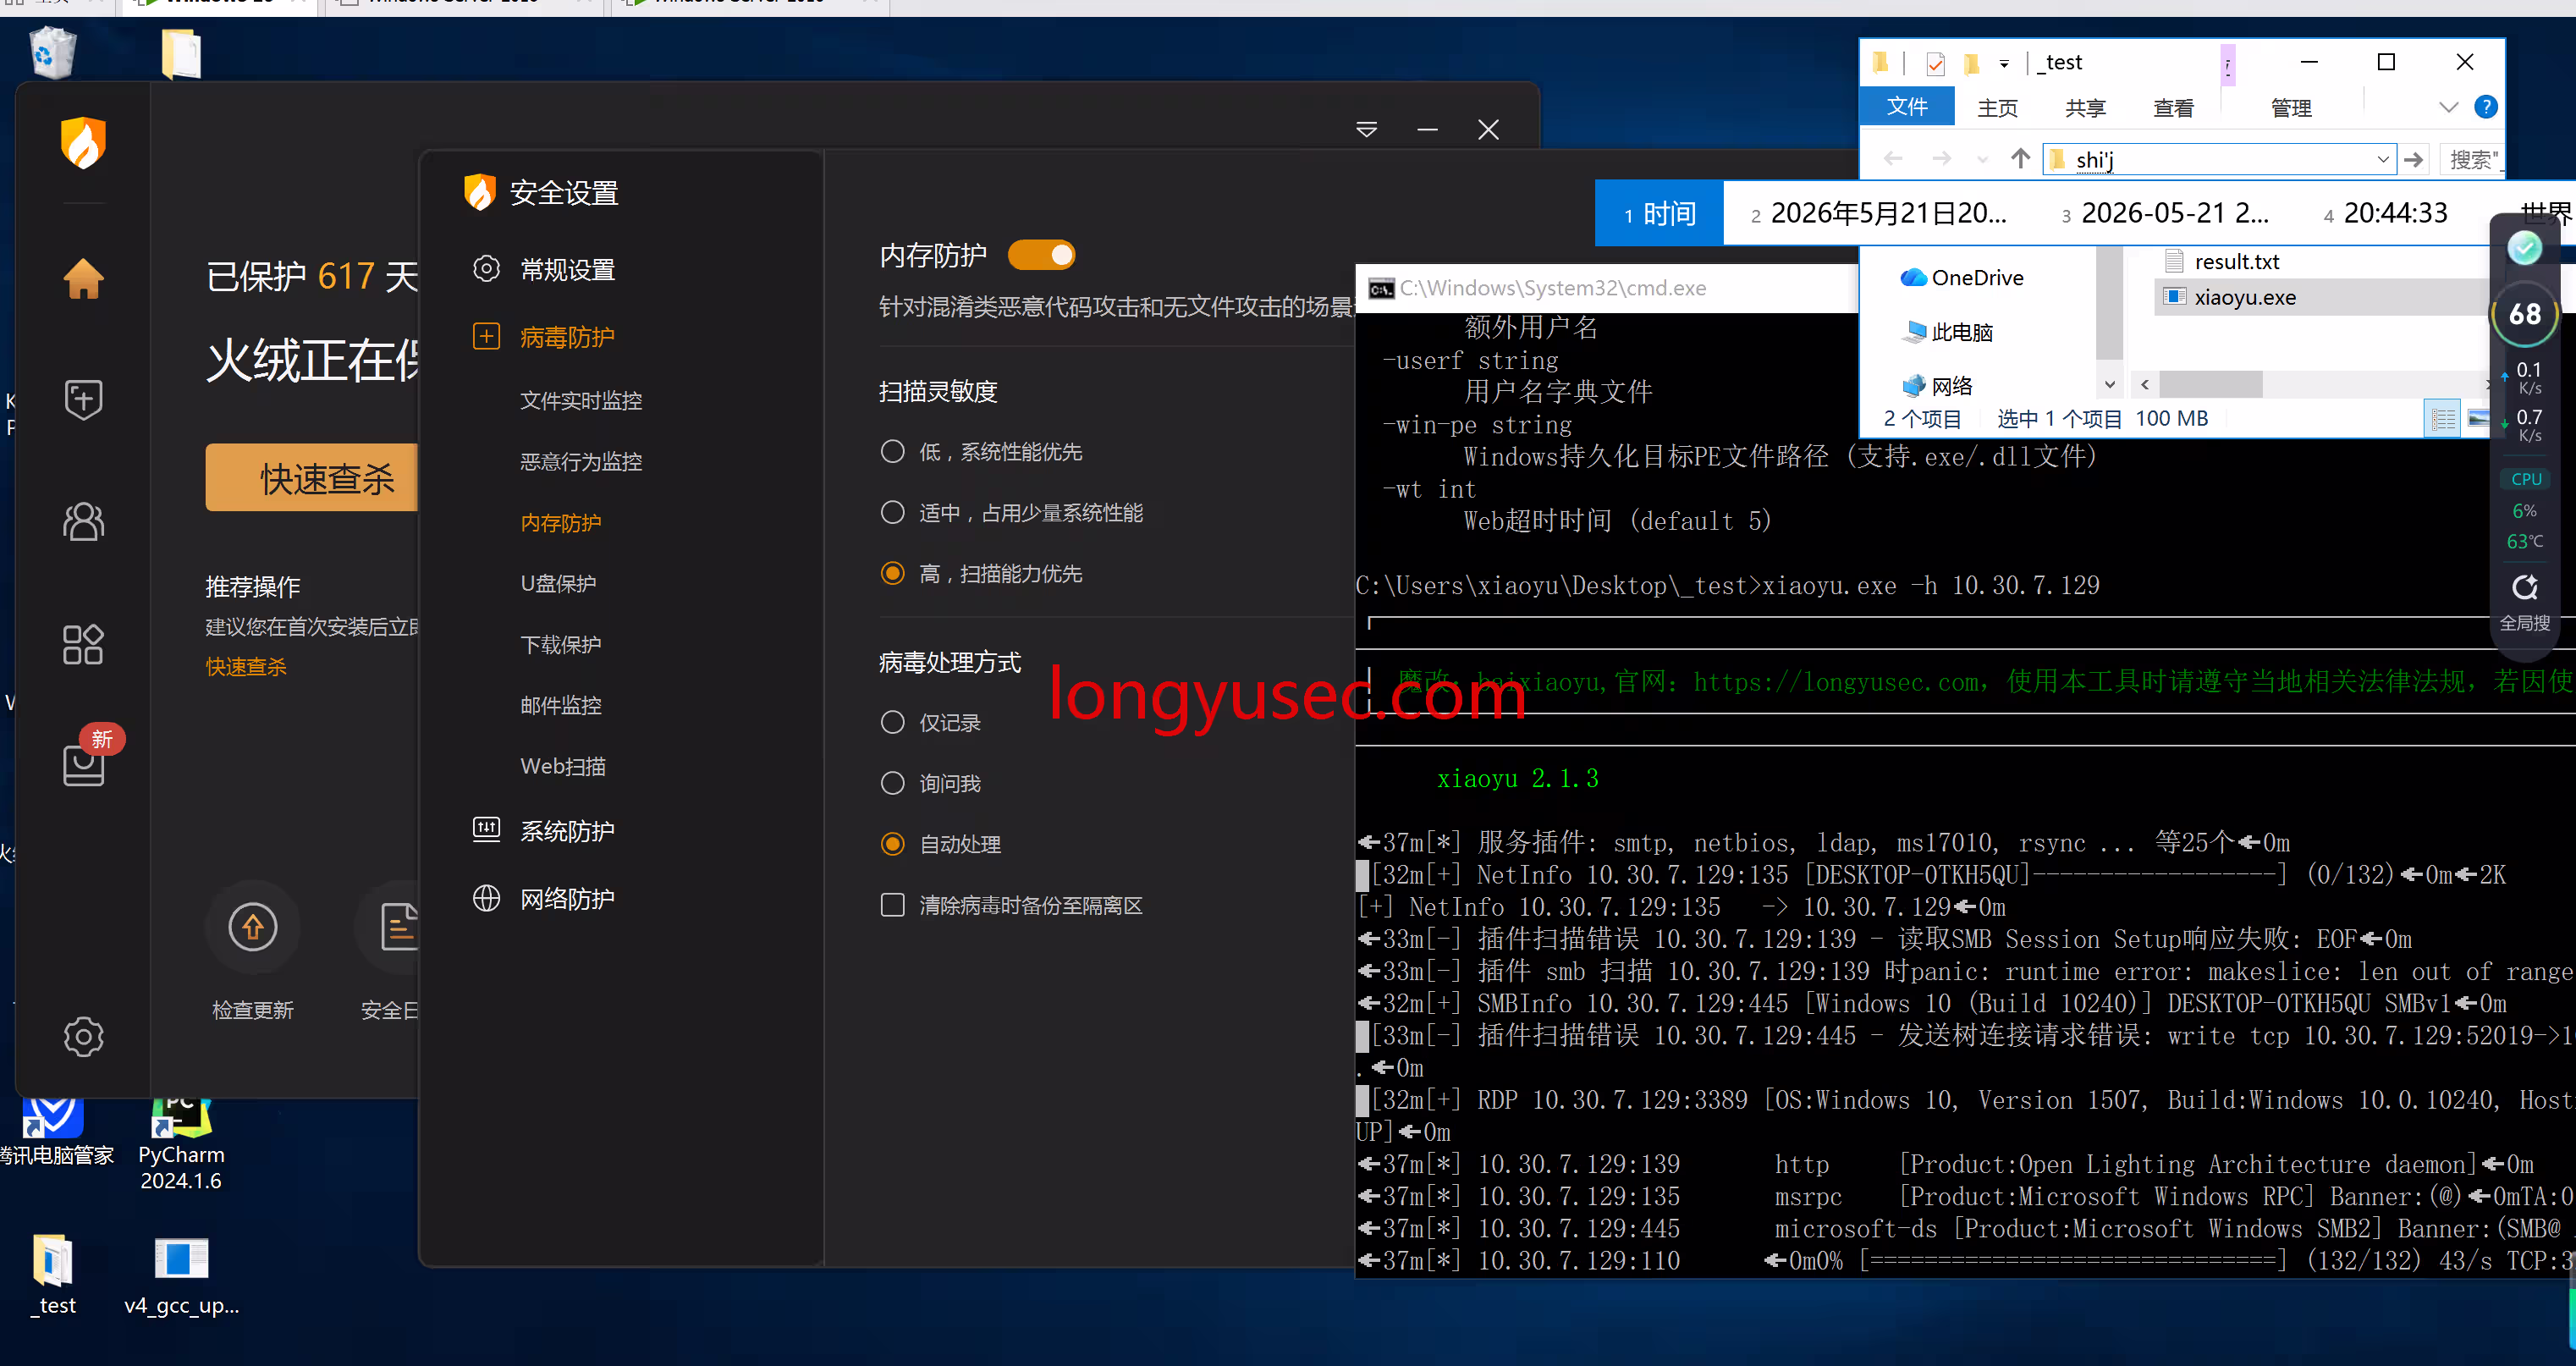Click the go-to arrow beside the address bar
Image resolution: width=2576 pixels, height=1366 pixels.
pyautogui.click(x=2413, y=159)
